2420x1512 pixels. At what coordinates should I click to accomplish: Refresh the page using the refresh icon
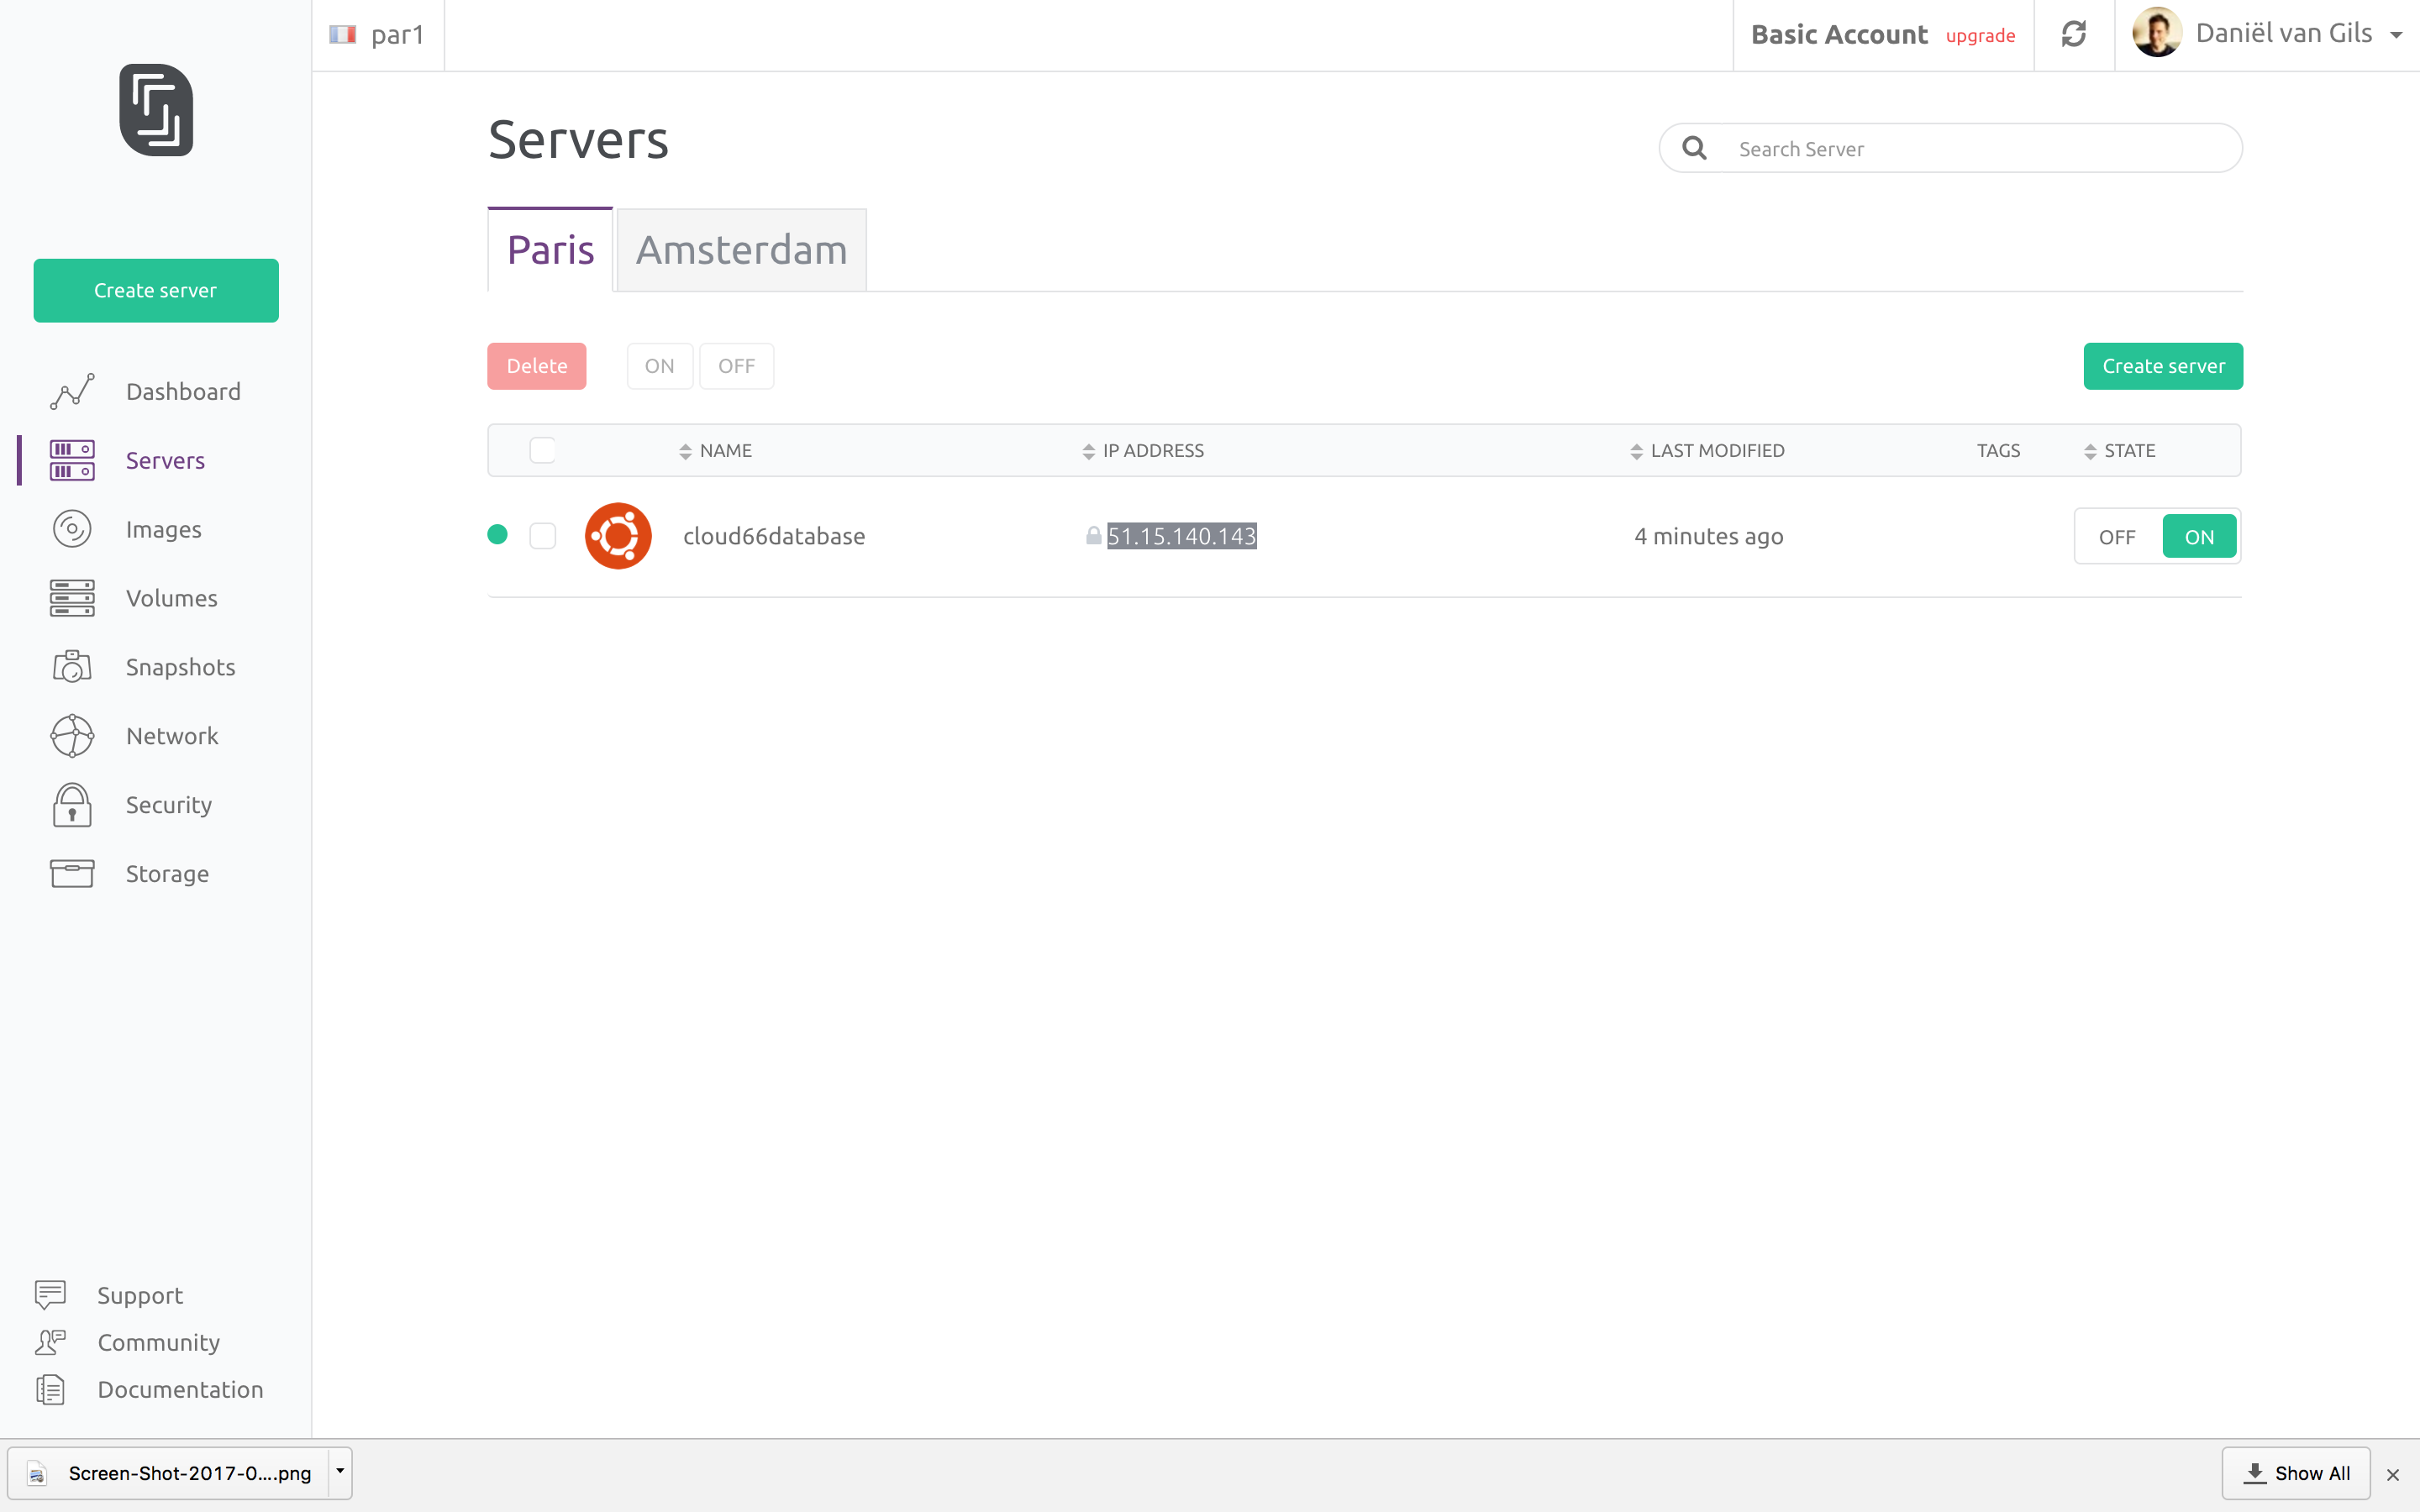coord(2074,34)
